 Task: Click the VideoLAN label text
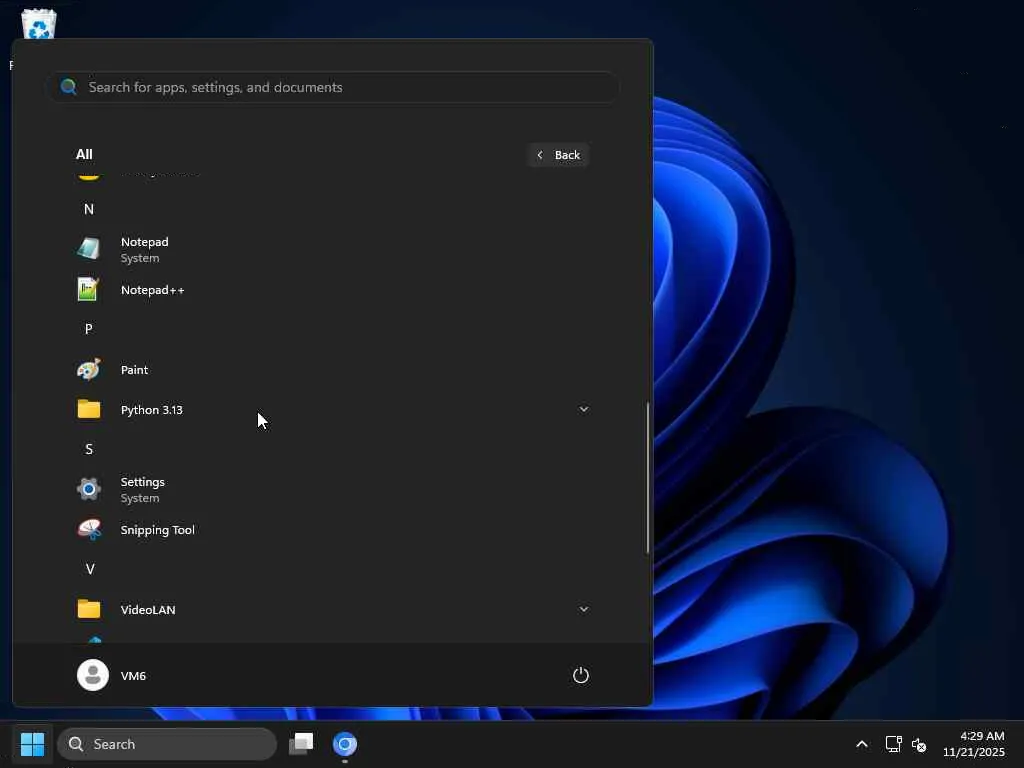(x=148, y=609)
